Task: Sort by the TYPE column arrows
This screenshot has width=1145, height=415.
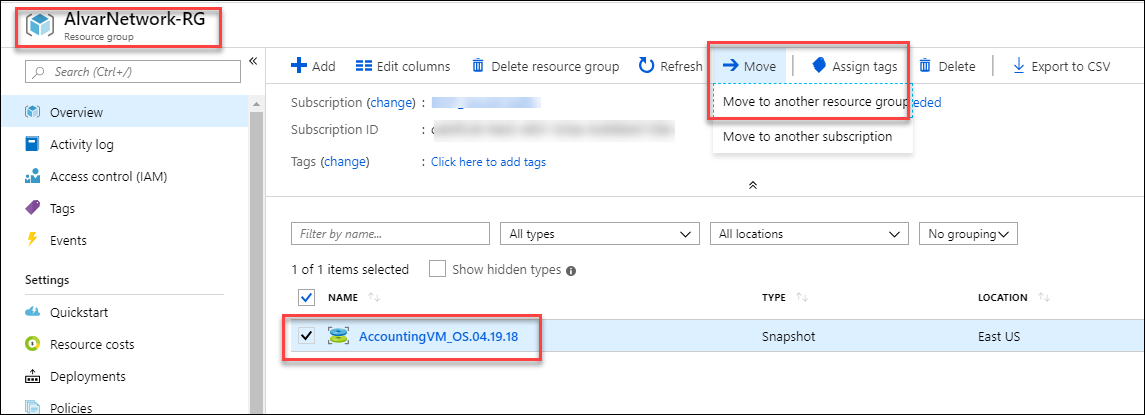Action: (801, 297)
